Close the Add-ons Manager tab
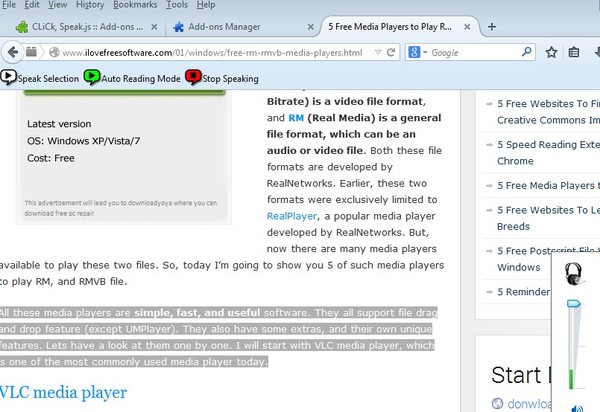Screen dimensions: 600x412 [311, 27]
